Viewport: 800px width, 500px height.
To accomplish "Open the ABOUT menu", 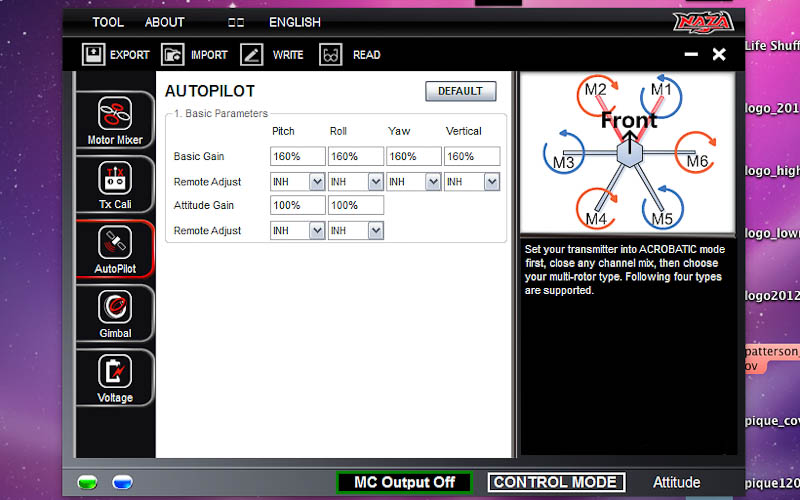I will click(x=164, y=22).
